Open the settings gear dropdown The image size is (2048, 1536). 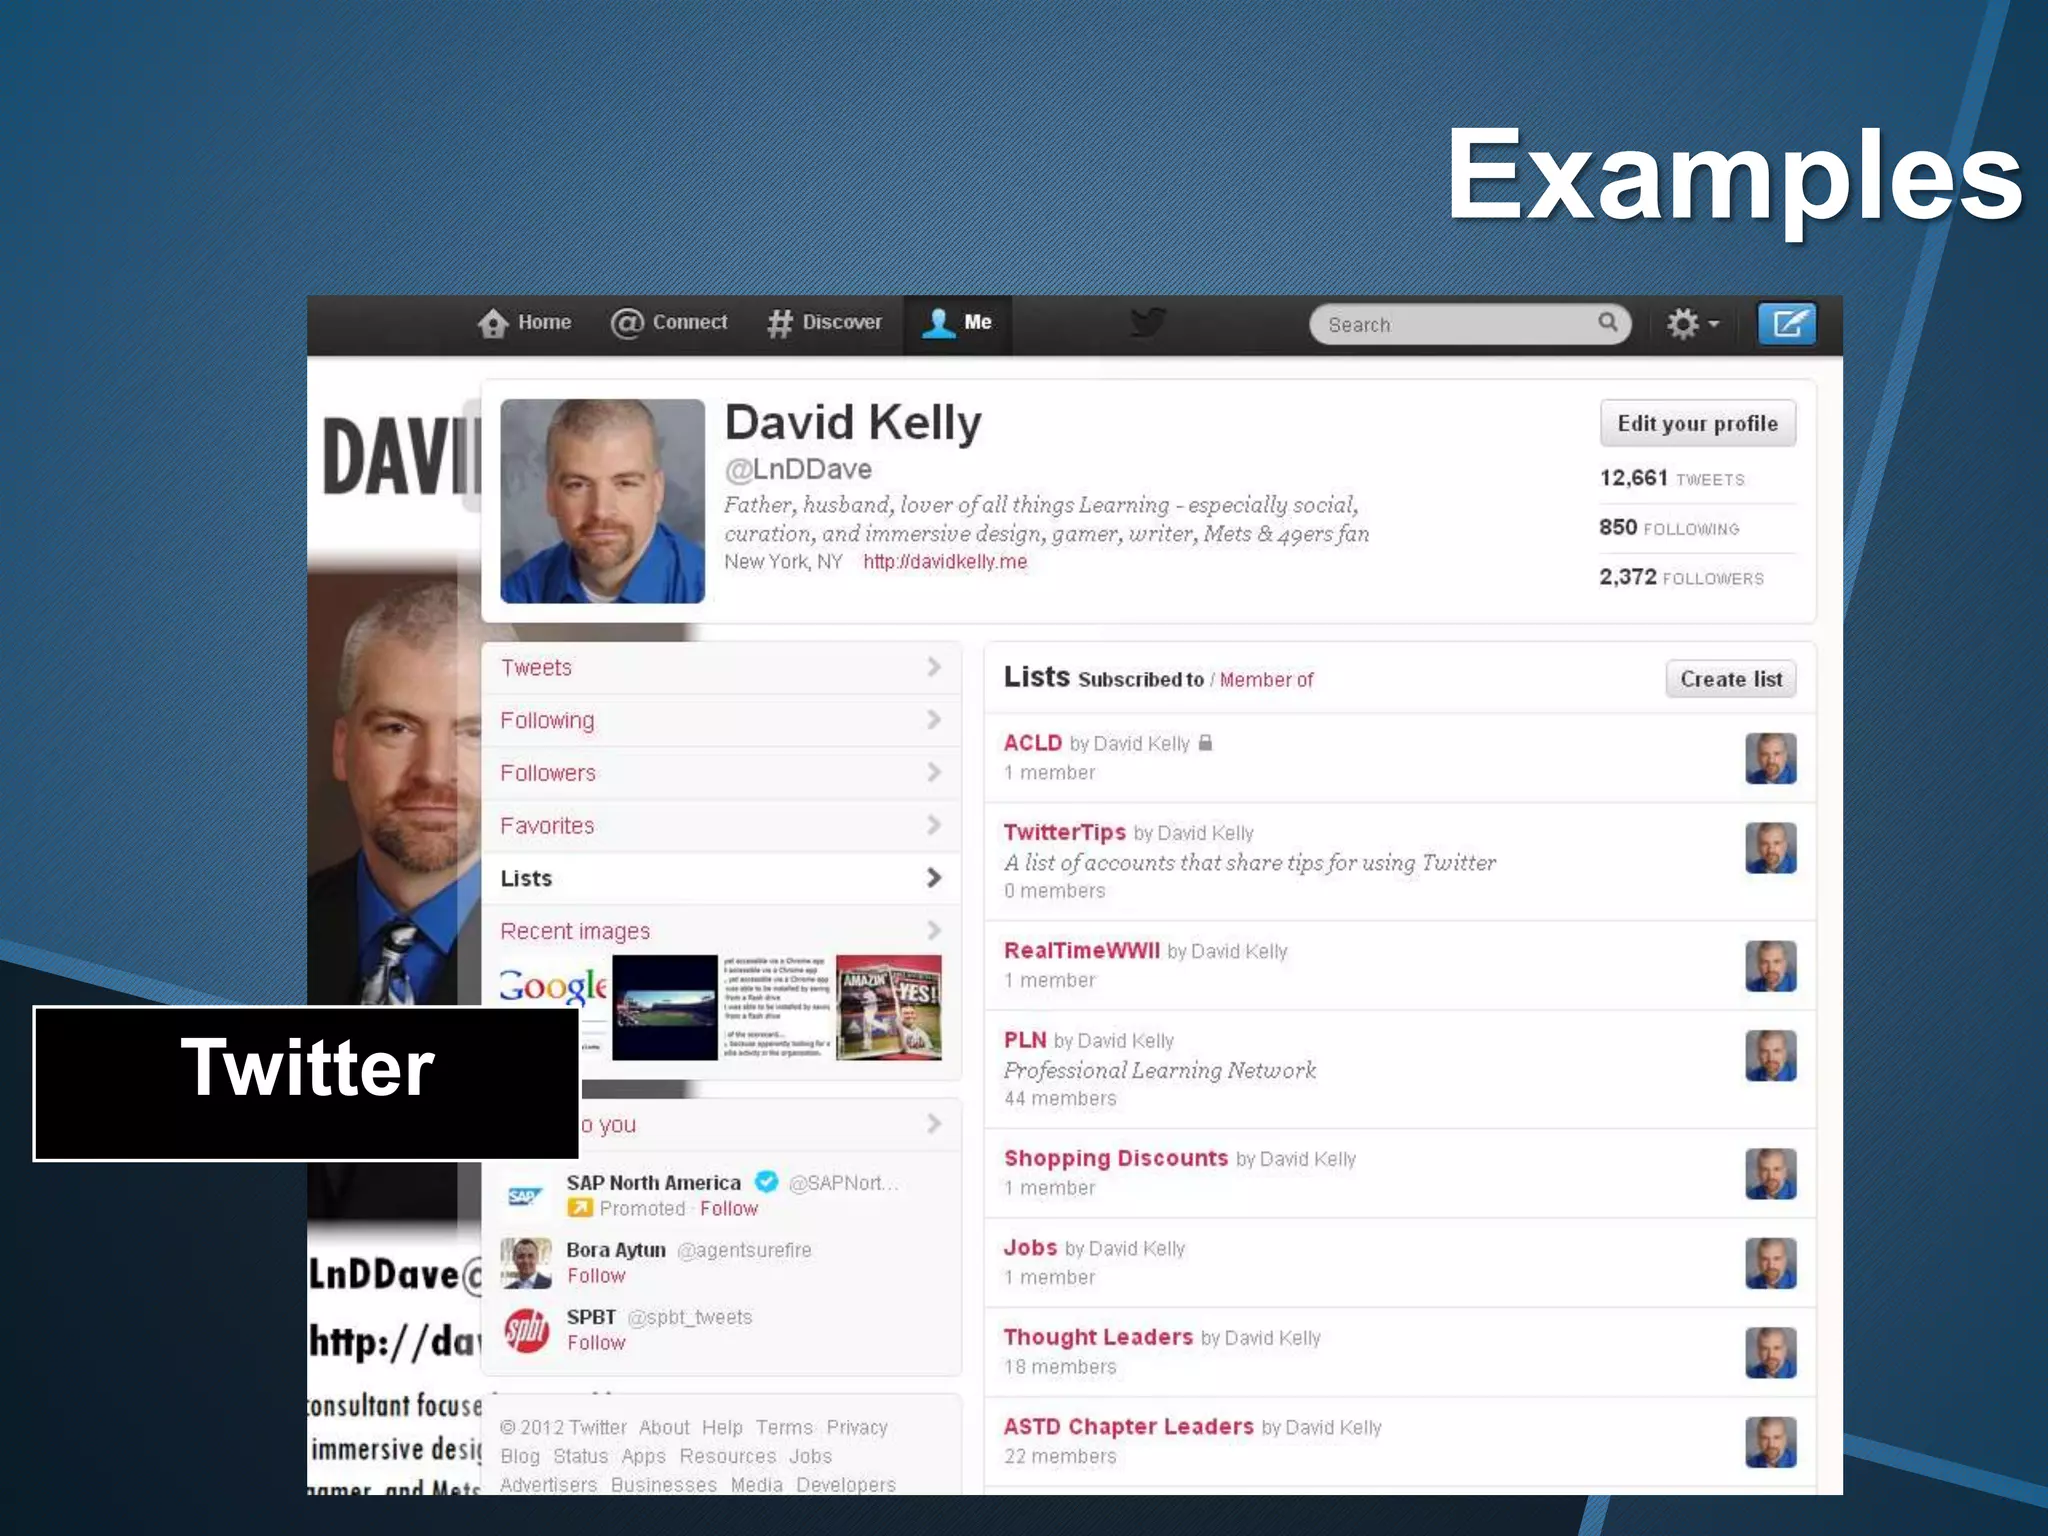point(1692,324)
